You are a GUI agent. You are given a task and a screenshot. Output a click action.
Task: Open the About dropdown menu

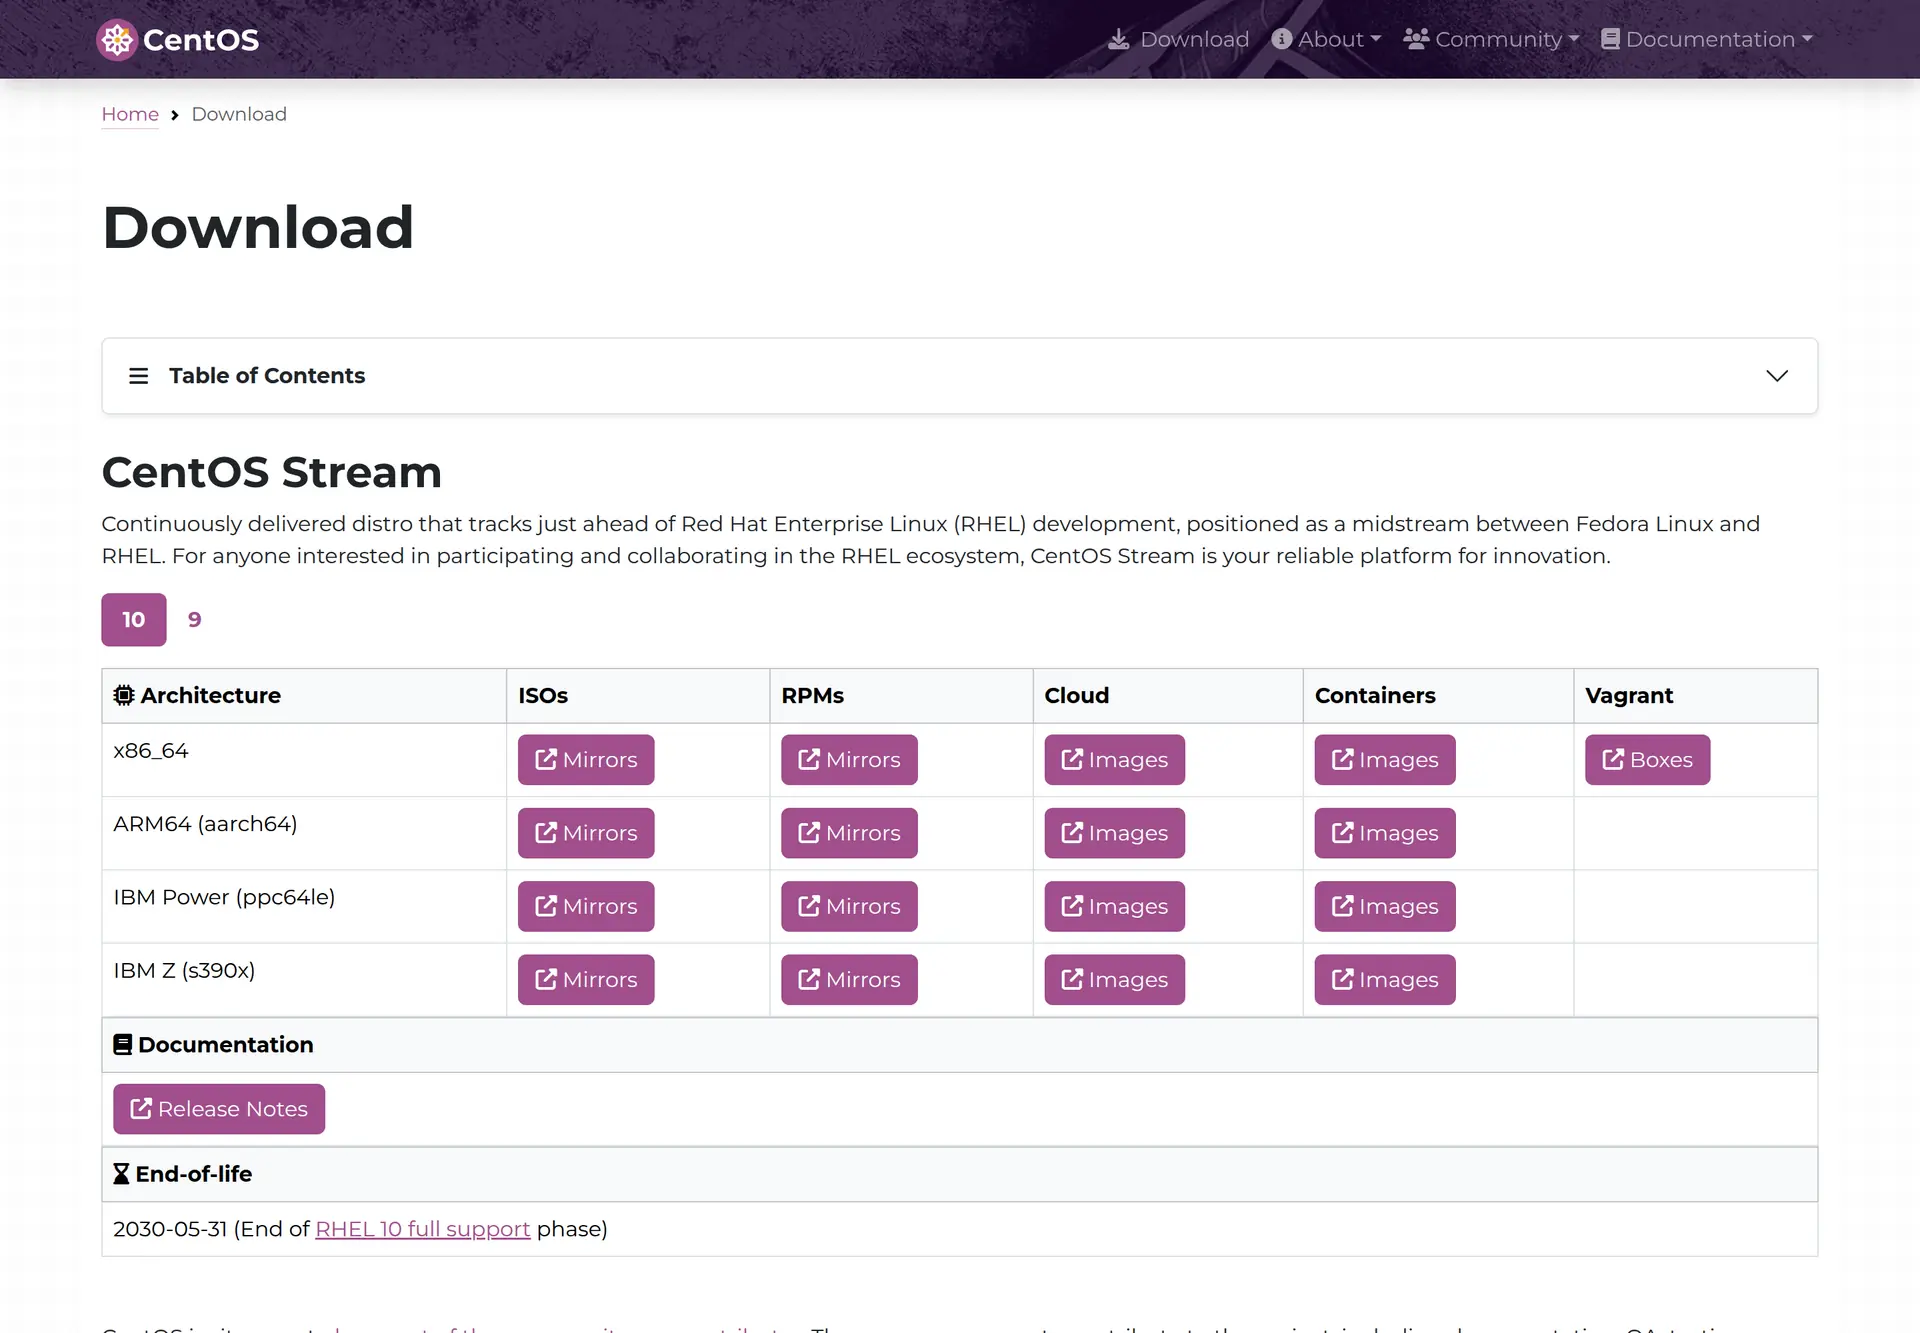click(x=1326, y=39)
